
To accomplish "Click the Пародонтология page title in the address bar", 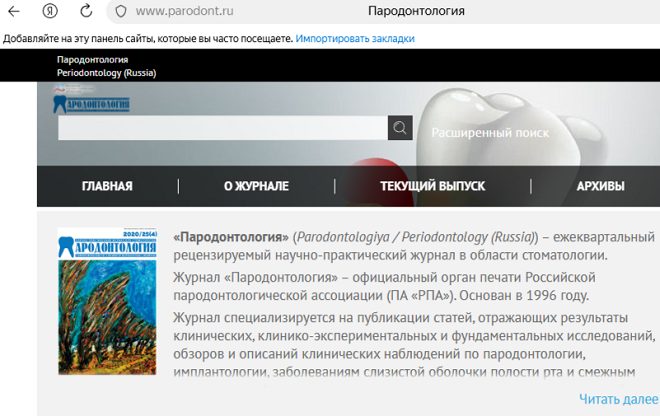I will [416, 11].
